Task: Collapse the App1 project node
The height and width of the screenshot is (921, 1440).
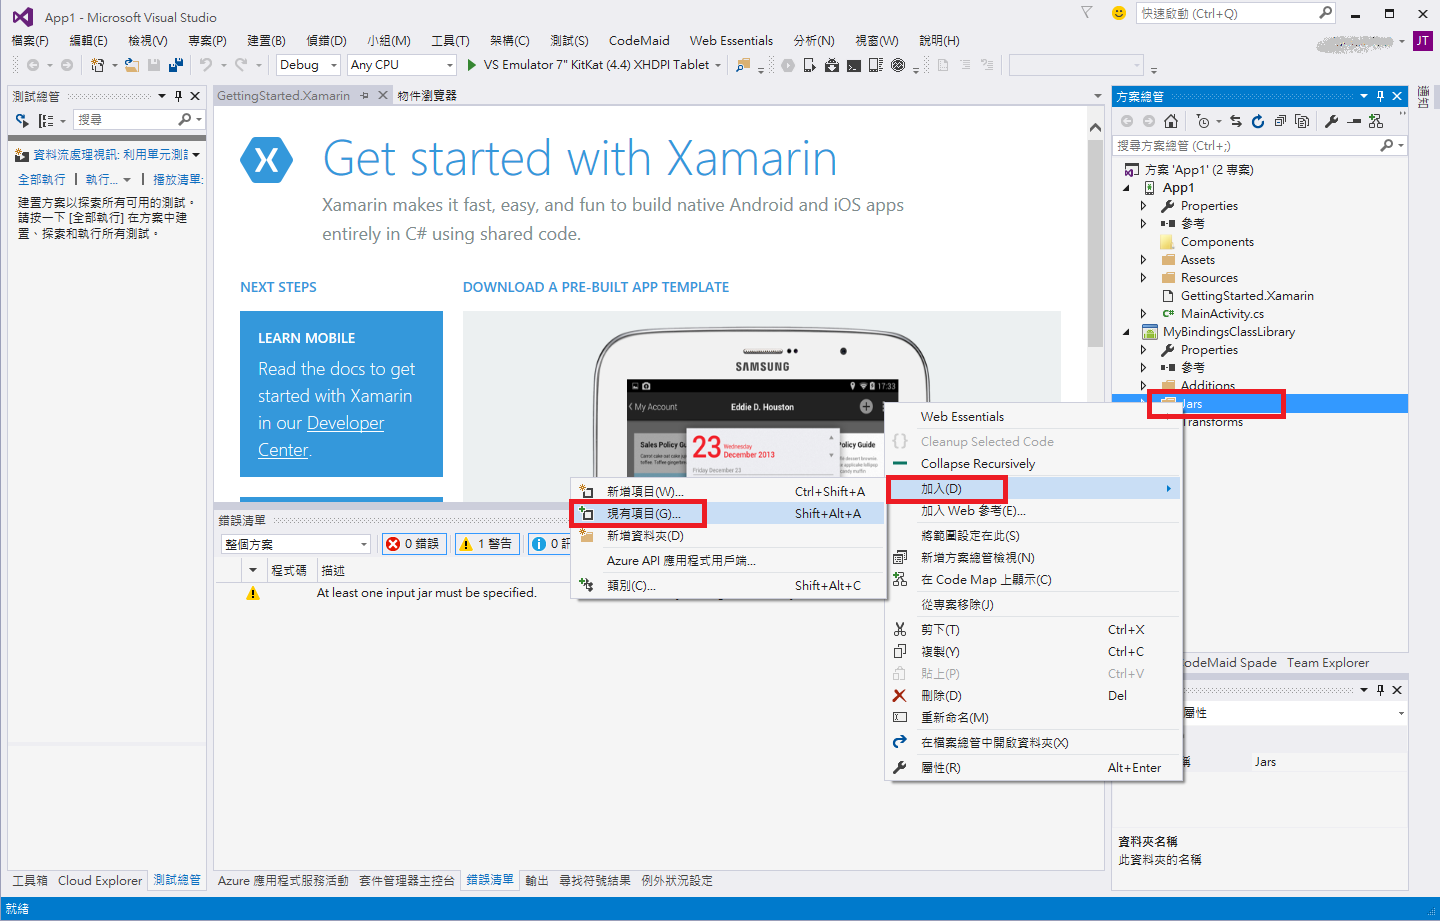Action: 1126,188
